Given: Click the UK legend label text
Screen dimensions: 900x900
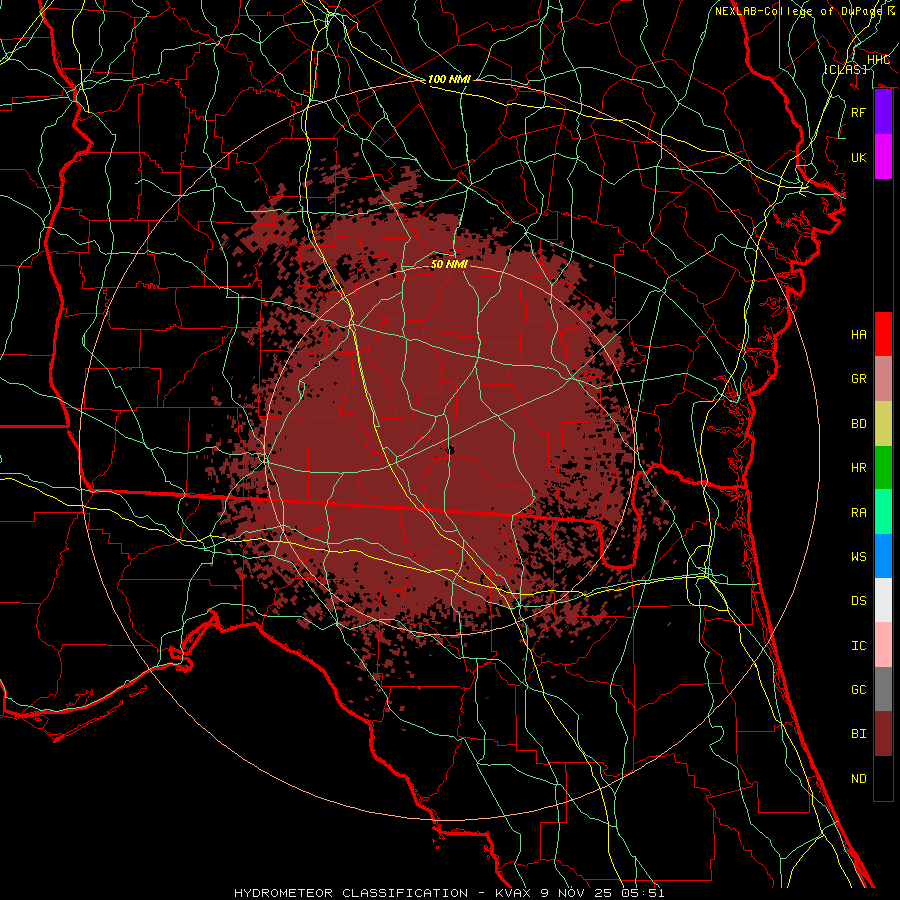Looking at the screenshot, I should pyautogui.click(x=859, y=157).
